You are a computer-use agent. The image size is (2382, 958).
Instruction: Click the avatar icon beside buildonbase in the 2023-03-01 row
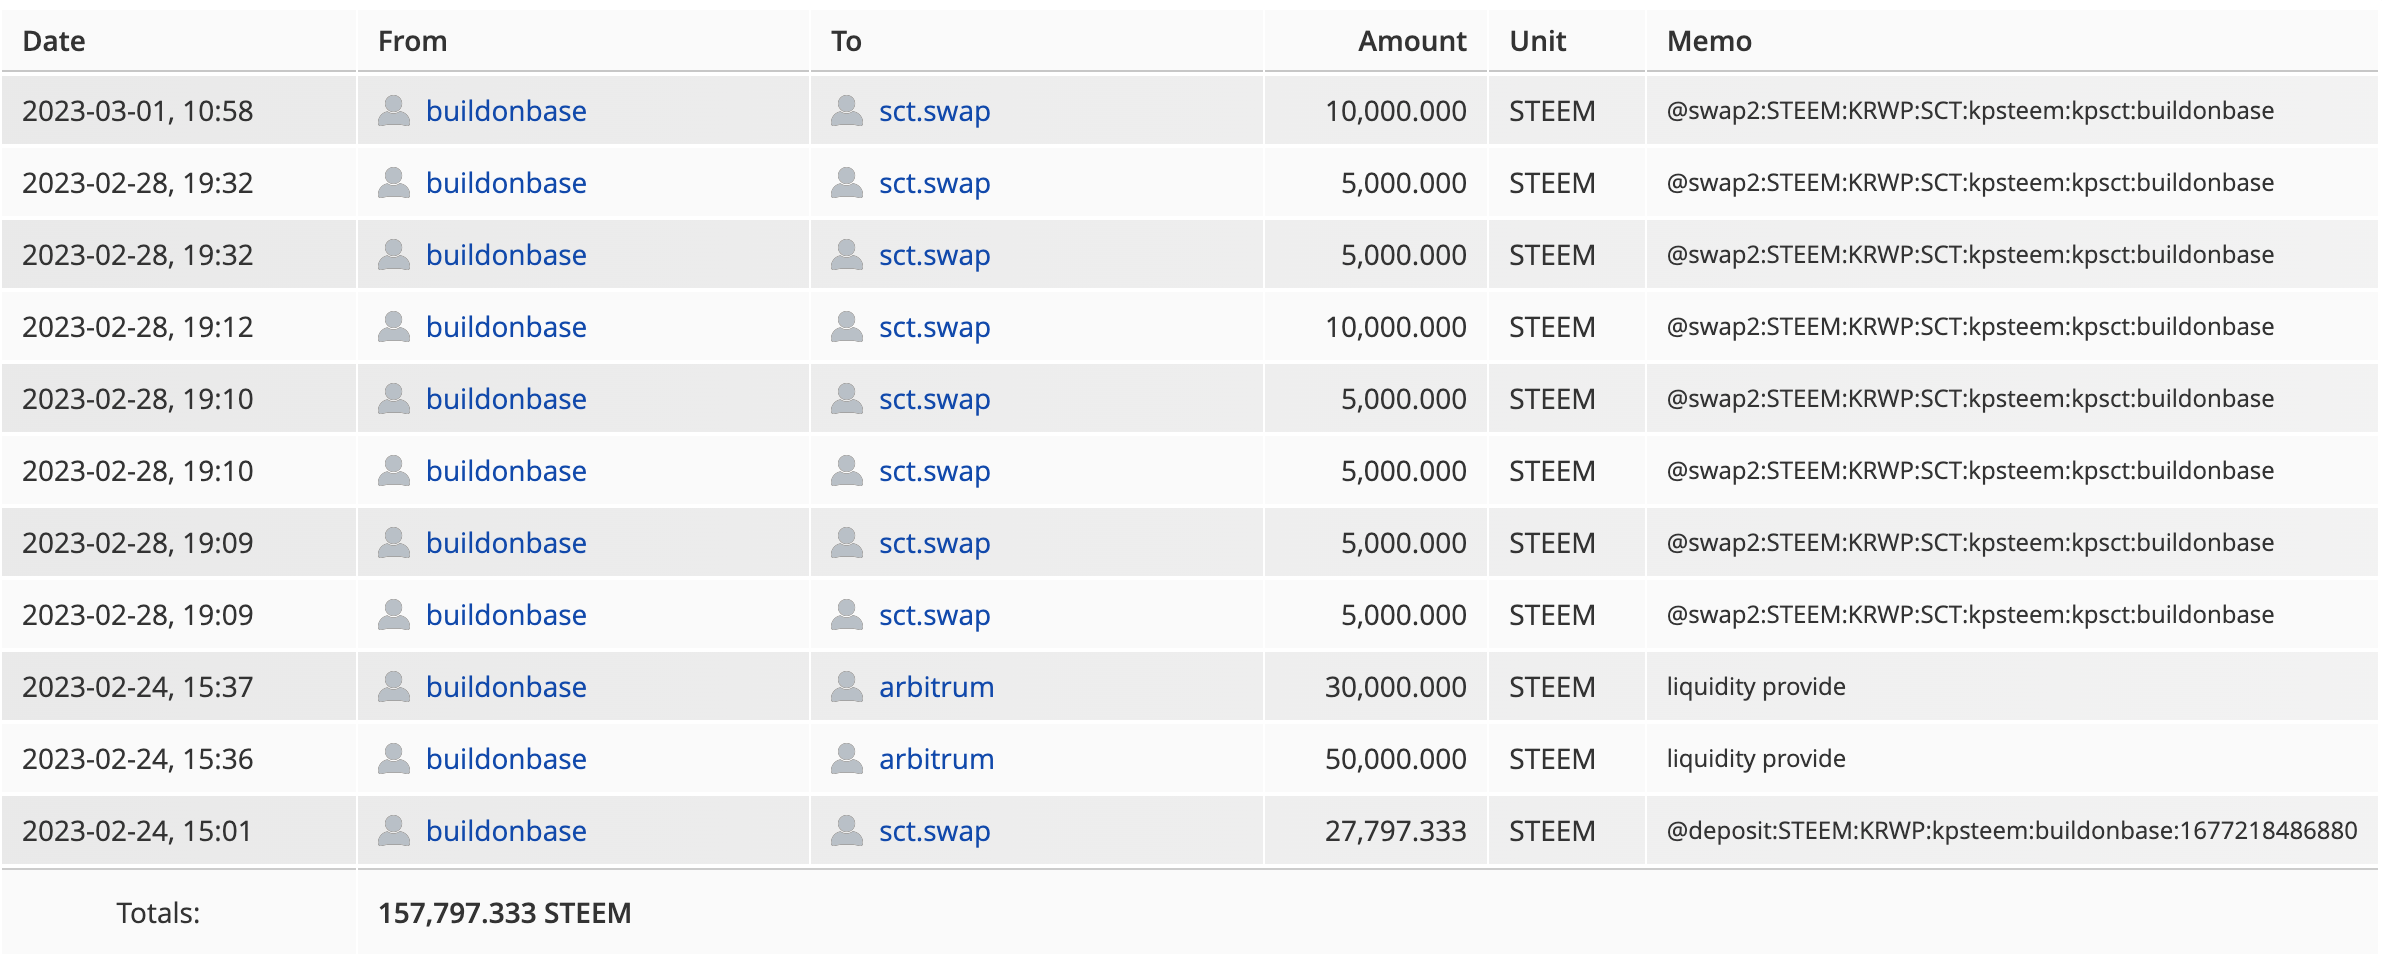tap(394, 111)
